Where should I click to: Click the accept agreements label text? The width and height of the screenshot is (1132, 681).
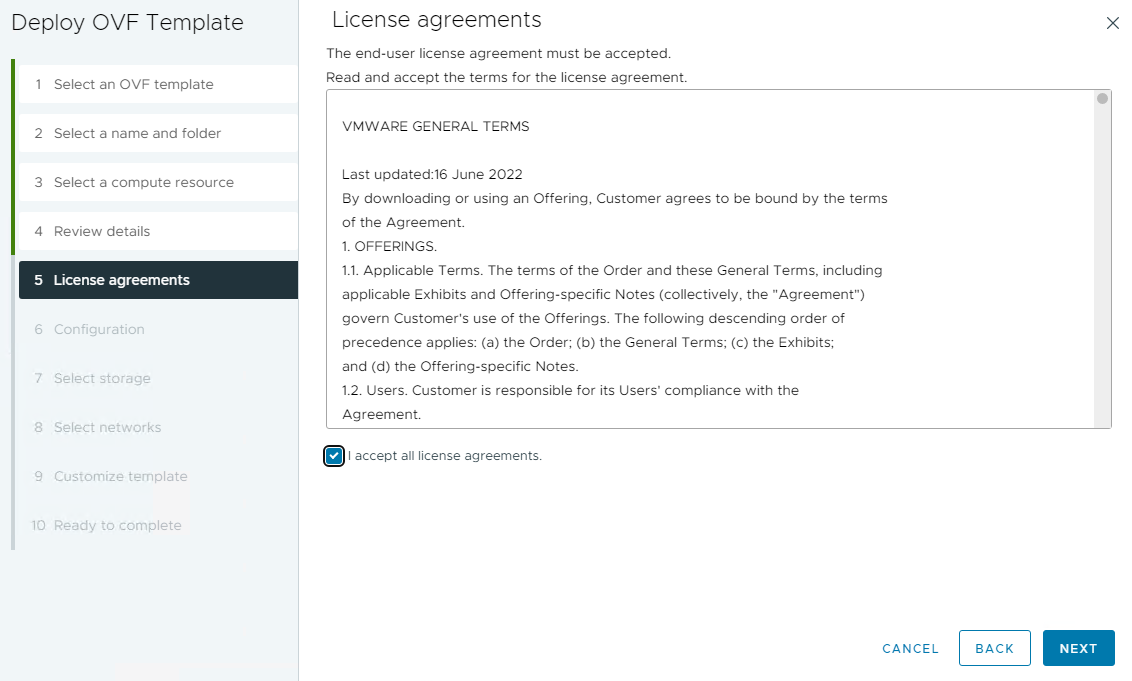443,456
